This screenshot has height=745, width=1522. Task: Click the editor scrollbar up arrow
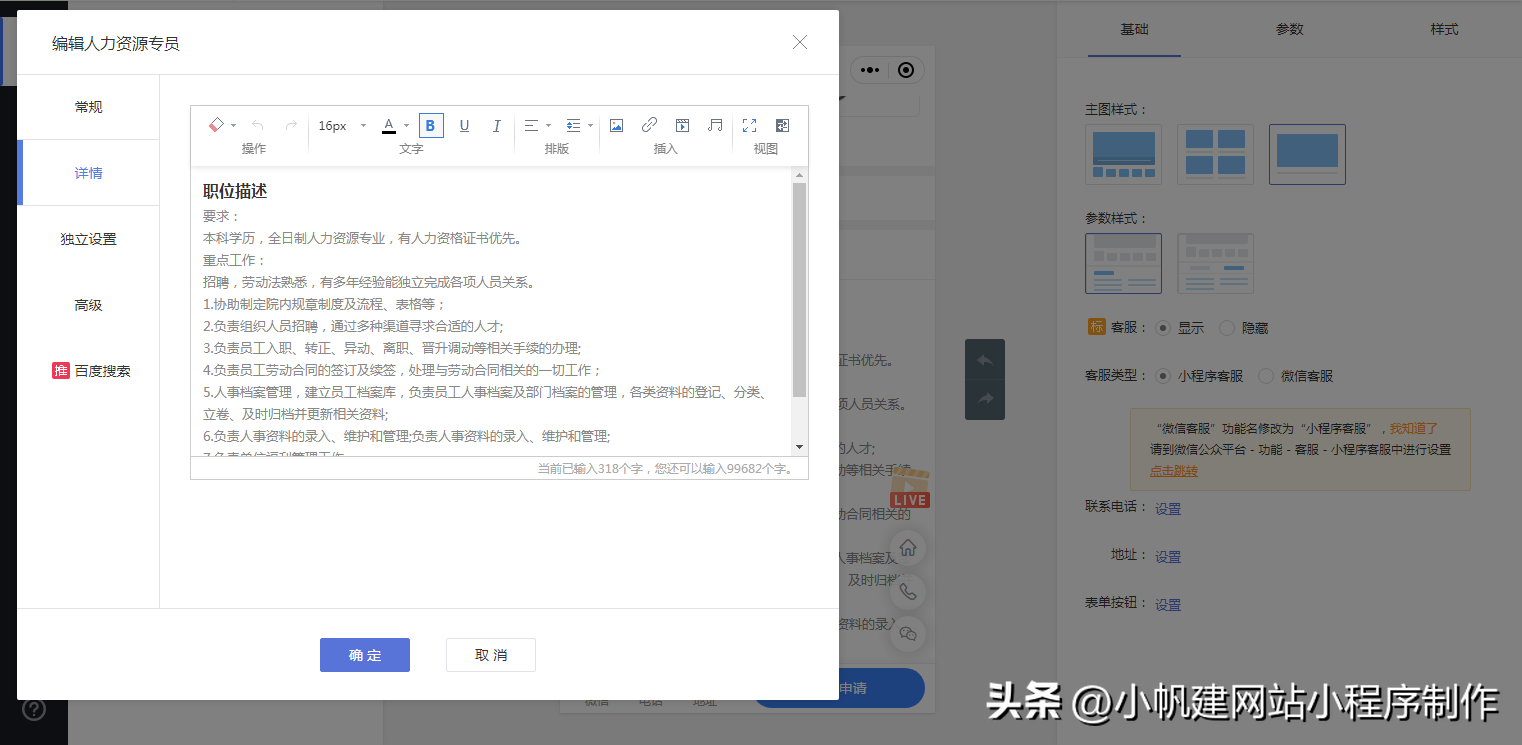[x=799, y=174]
